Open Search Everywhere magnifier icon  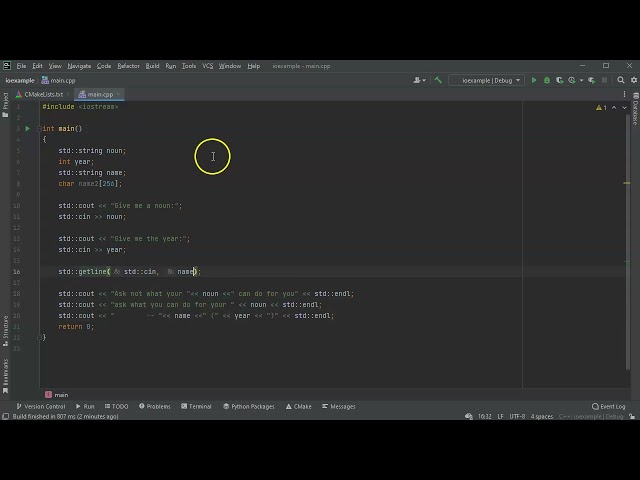pyautogui.click(x=621, y=80)
